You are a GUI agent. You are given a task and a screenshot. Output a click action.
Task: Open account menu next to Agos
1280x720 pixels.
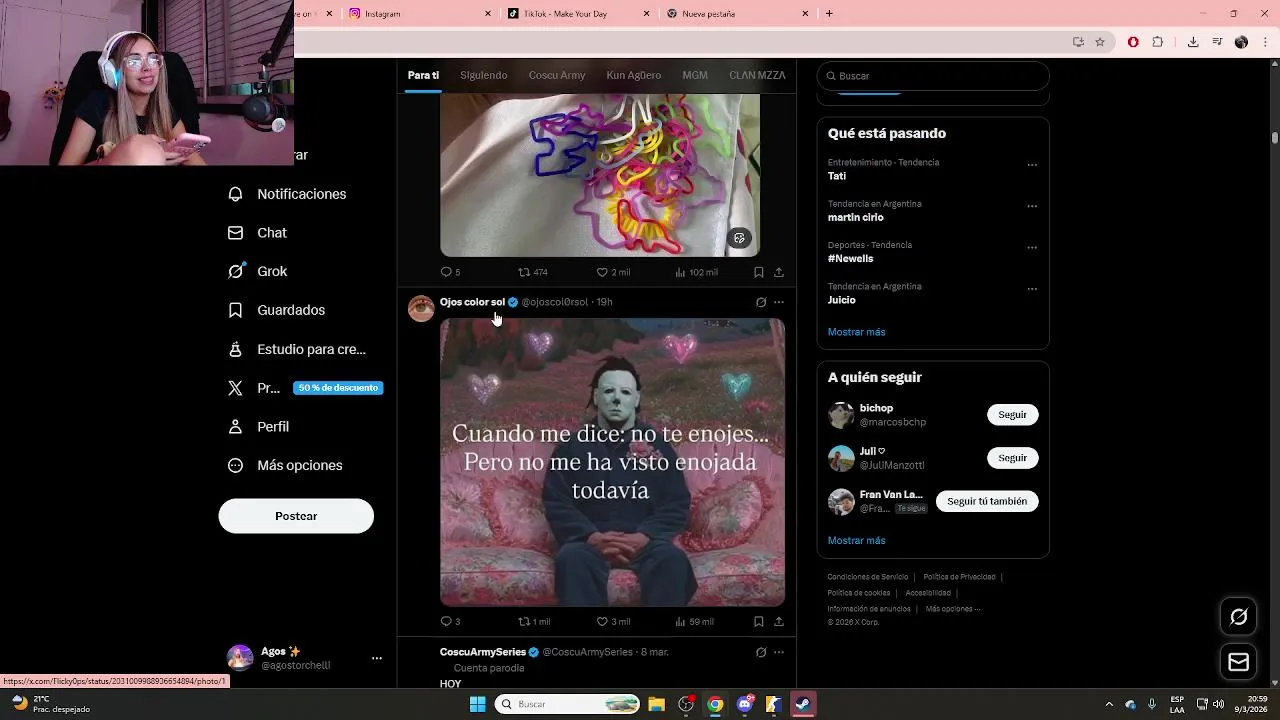377,658
